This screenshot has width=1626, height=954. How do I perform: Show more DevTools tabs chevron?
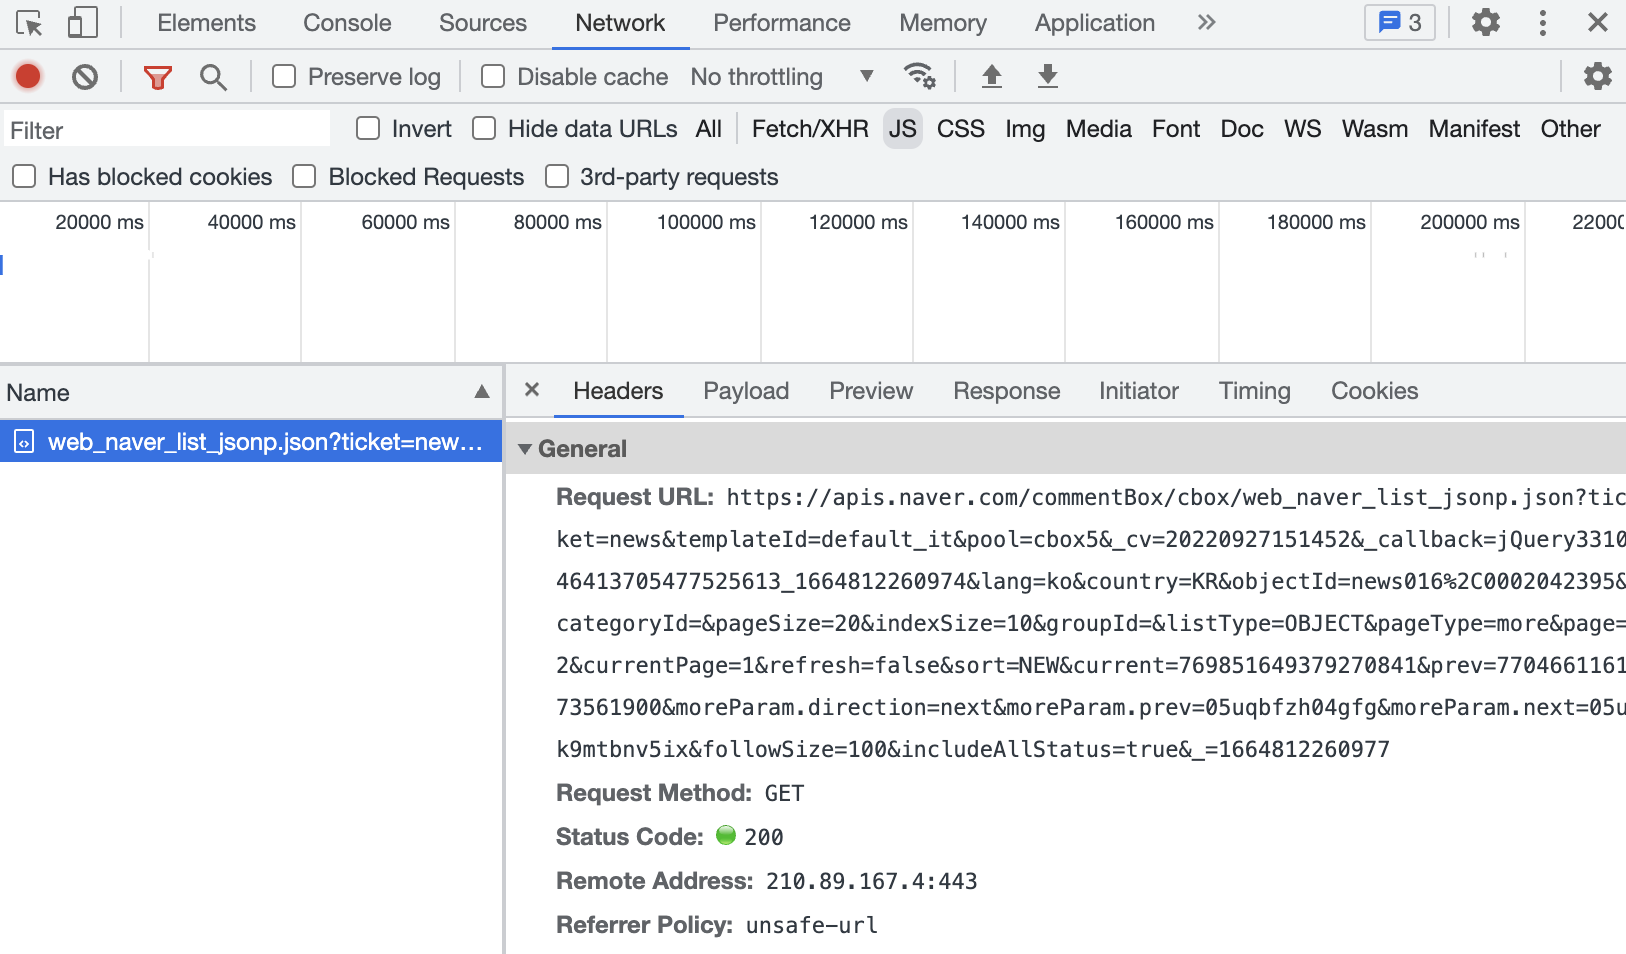1206,22
